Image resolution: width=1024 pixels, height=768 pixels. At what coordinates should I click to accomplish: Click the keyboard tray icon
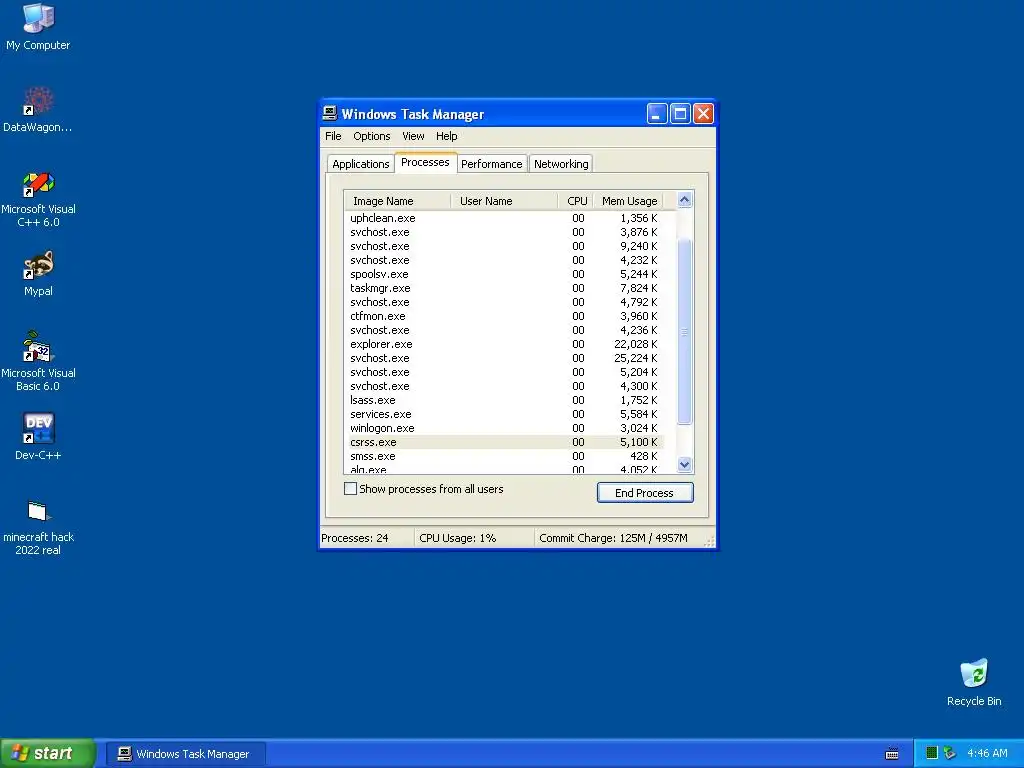(x=891, y=754)
